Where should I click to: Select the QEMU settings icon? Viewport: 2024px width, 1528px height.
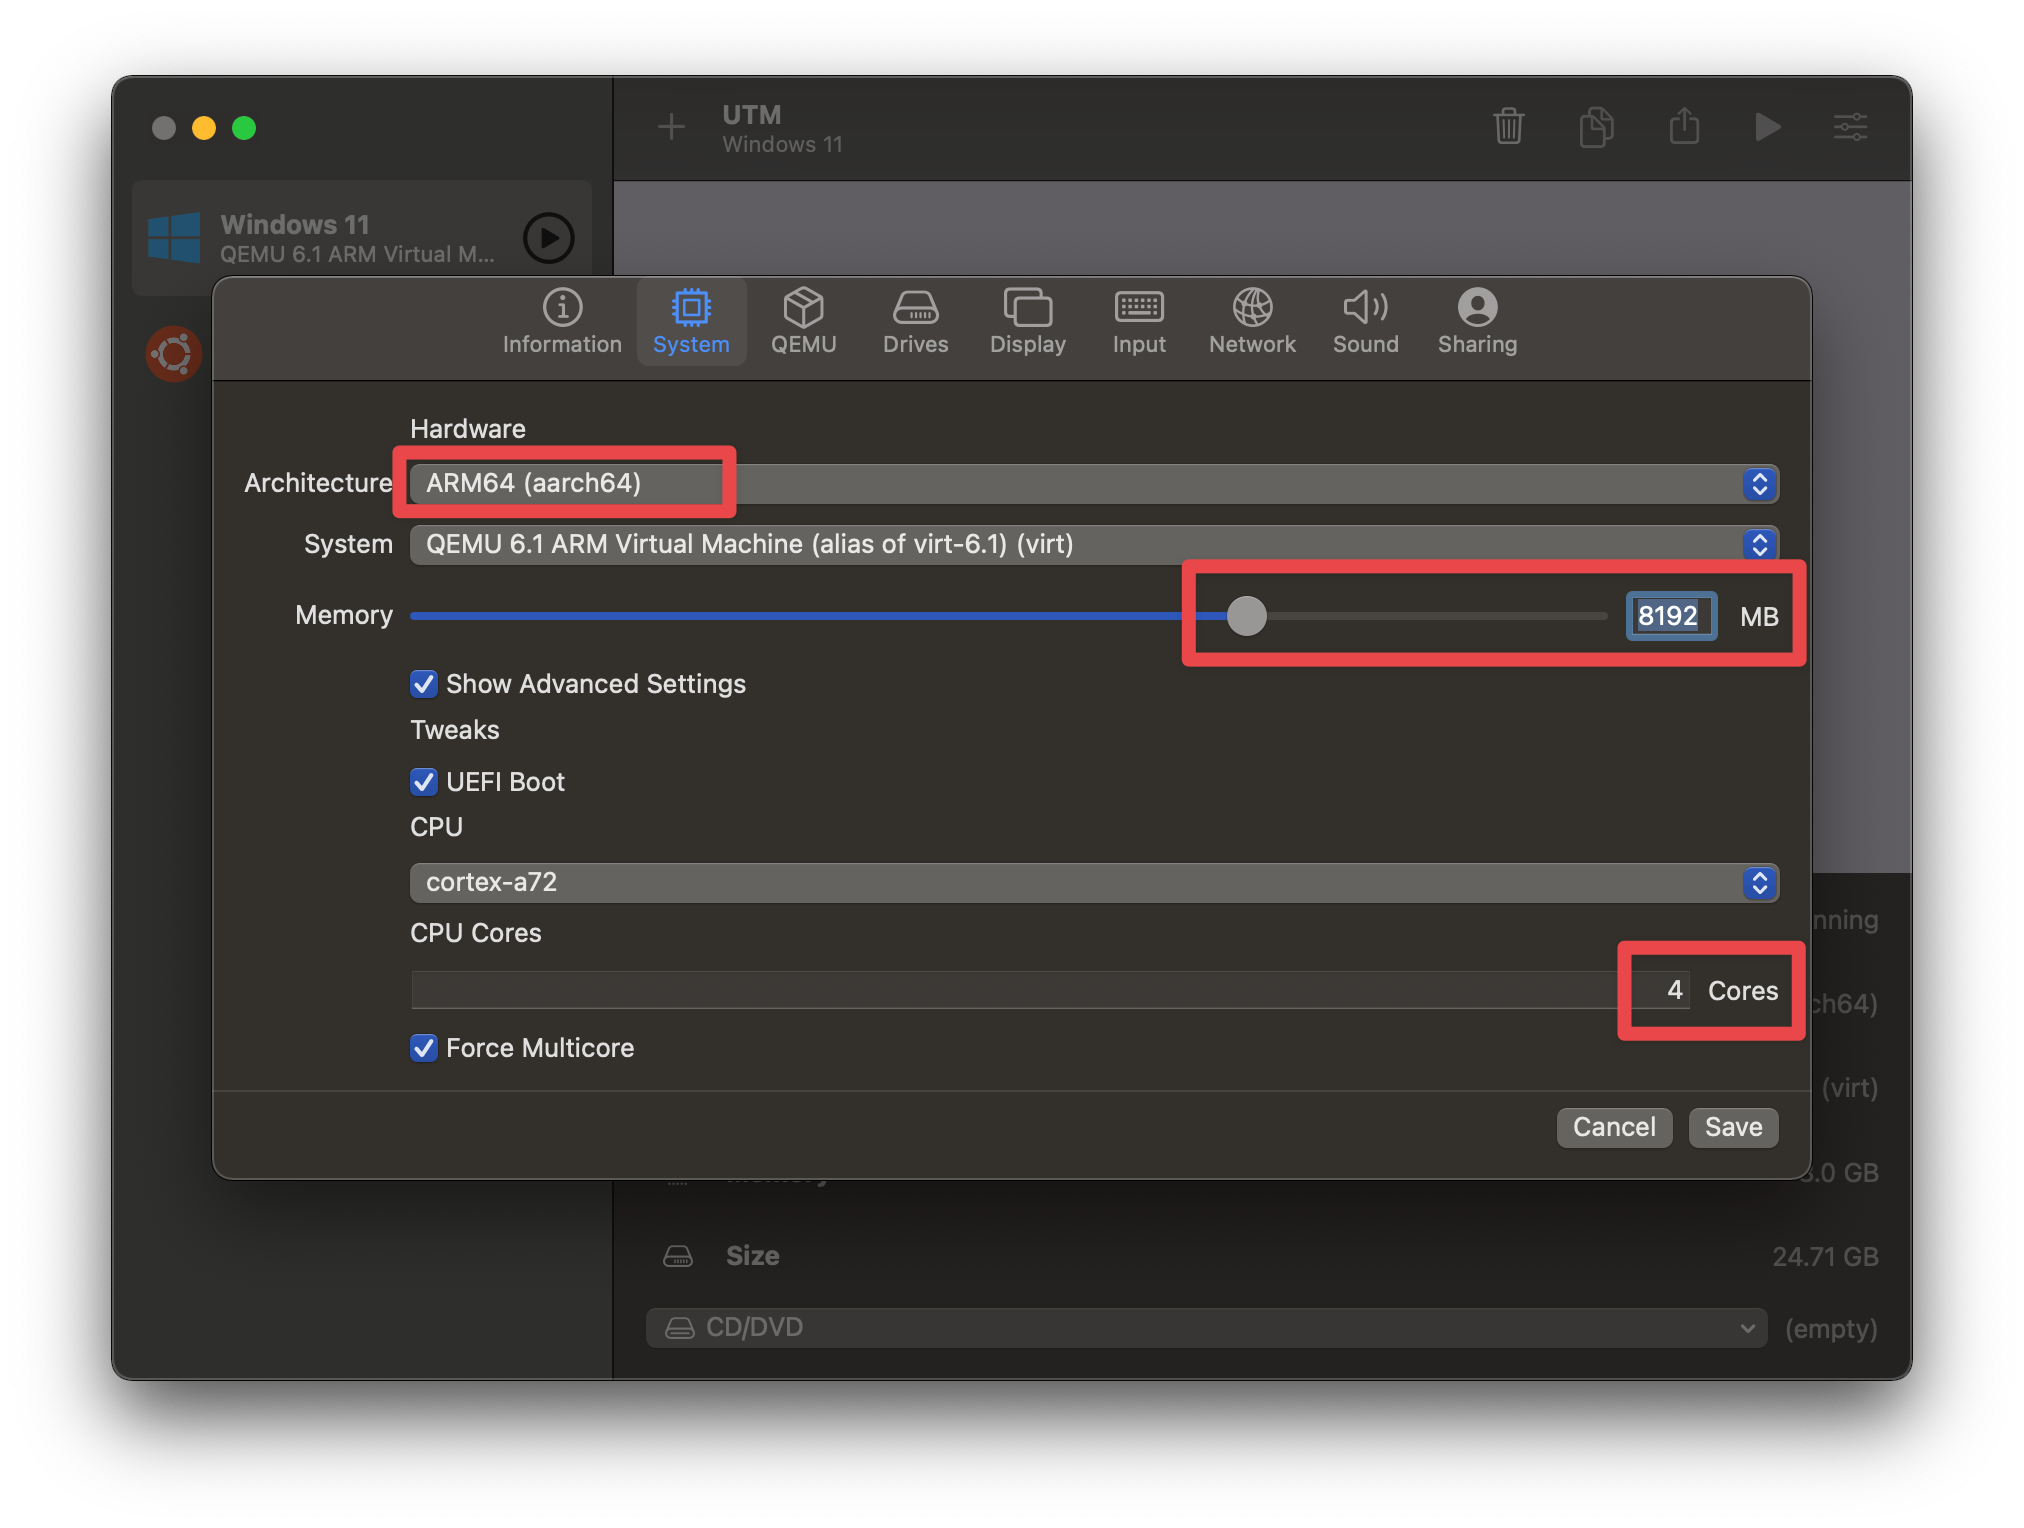[804, 320]
